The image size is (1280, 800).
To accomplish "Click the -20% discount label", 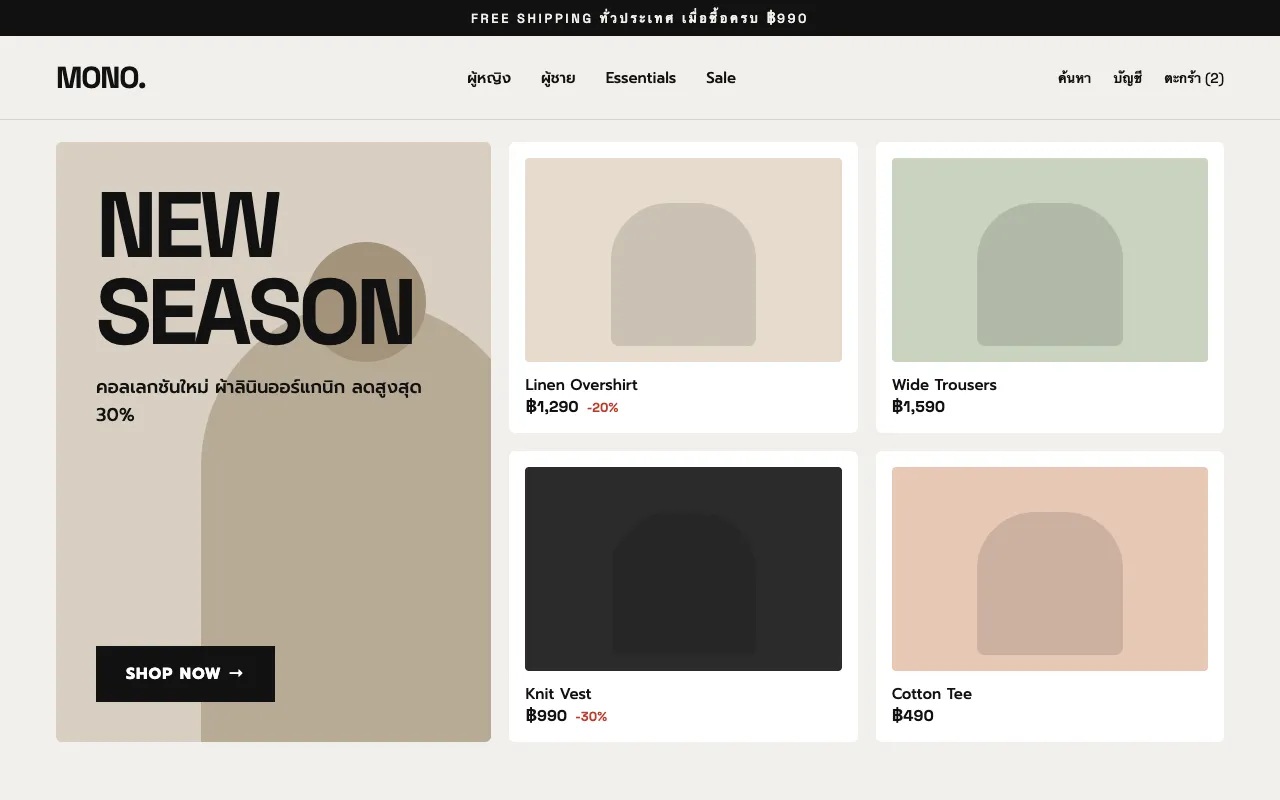I will (603, 408).
